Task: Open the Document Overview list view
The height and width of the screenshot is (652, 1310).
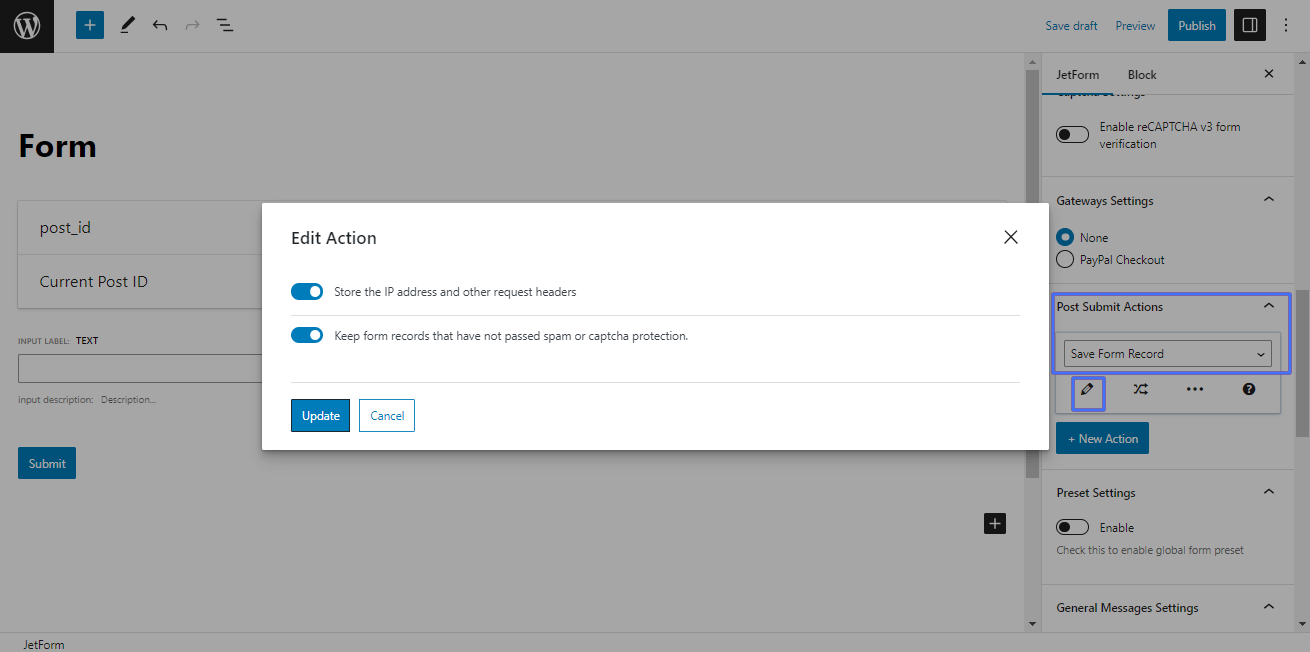Action: click(x=224, y=24)
